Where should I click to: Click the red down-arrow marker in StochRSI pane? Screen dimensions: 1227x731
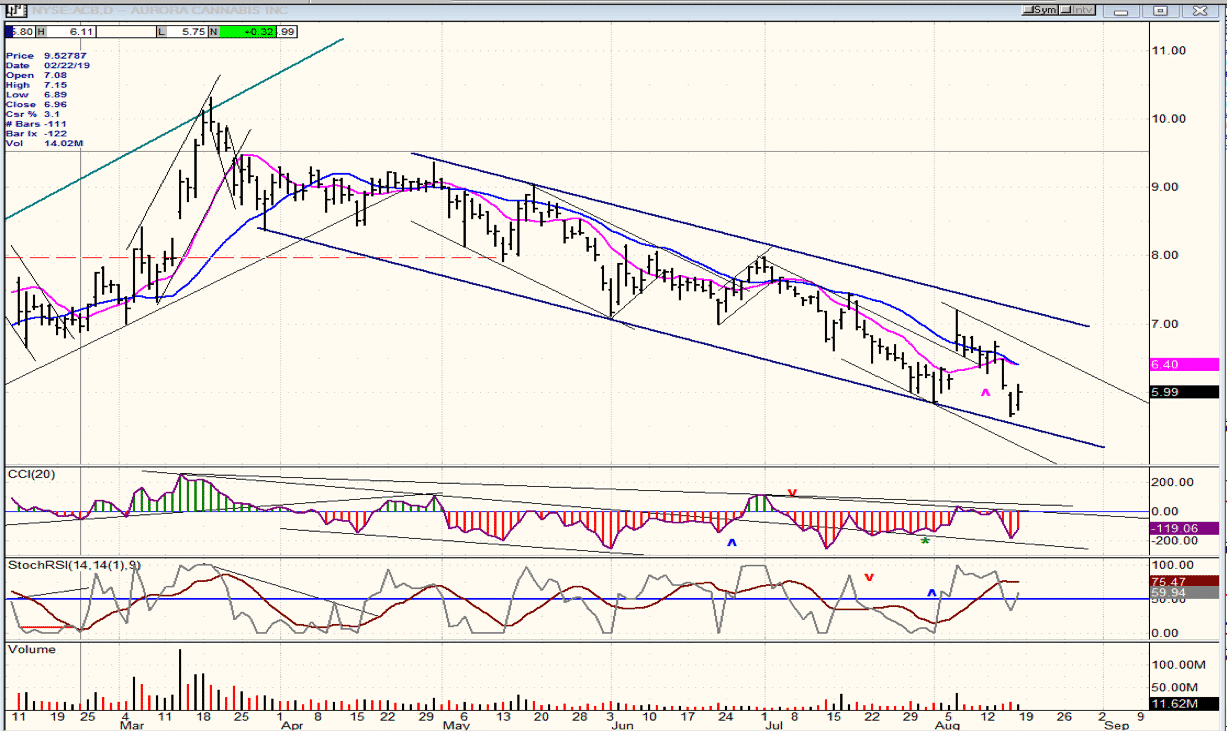[869, 577]
